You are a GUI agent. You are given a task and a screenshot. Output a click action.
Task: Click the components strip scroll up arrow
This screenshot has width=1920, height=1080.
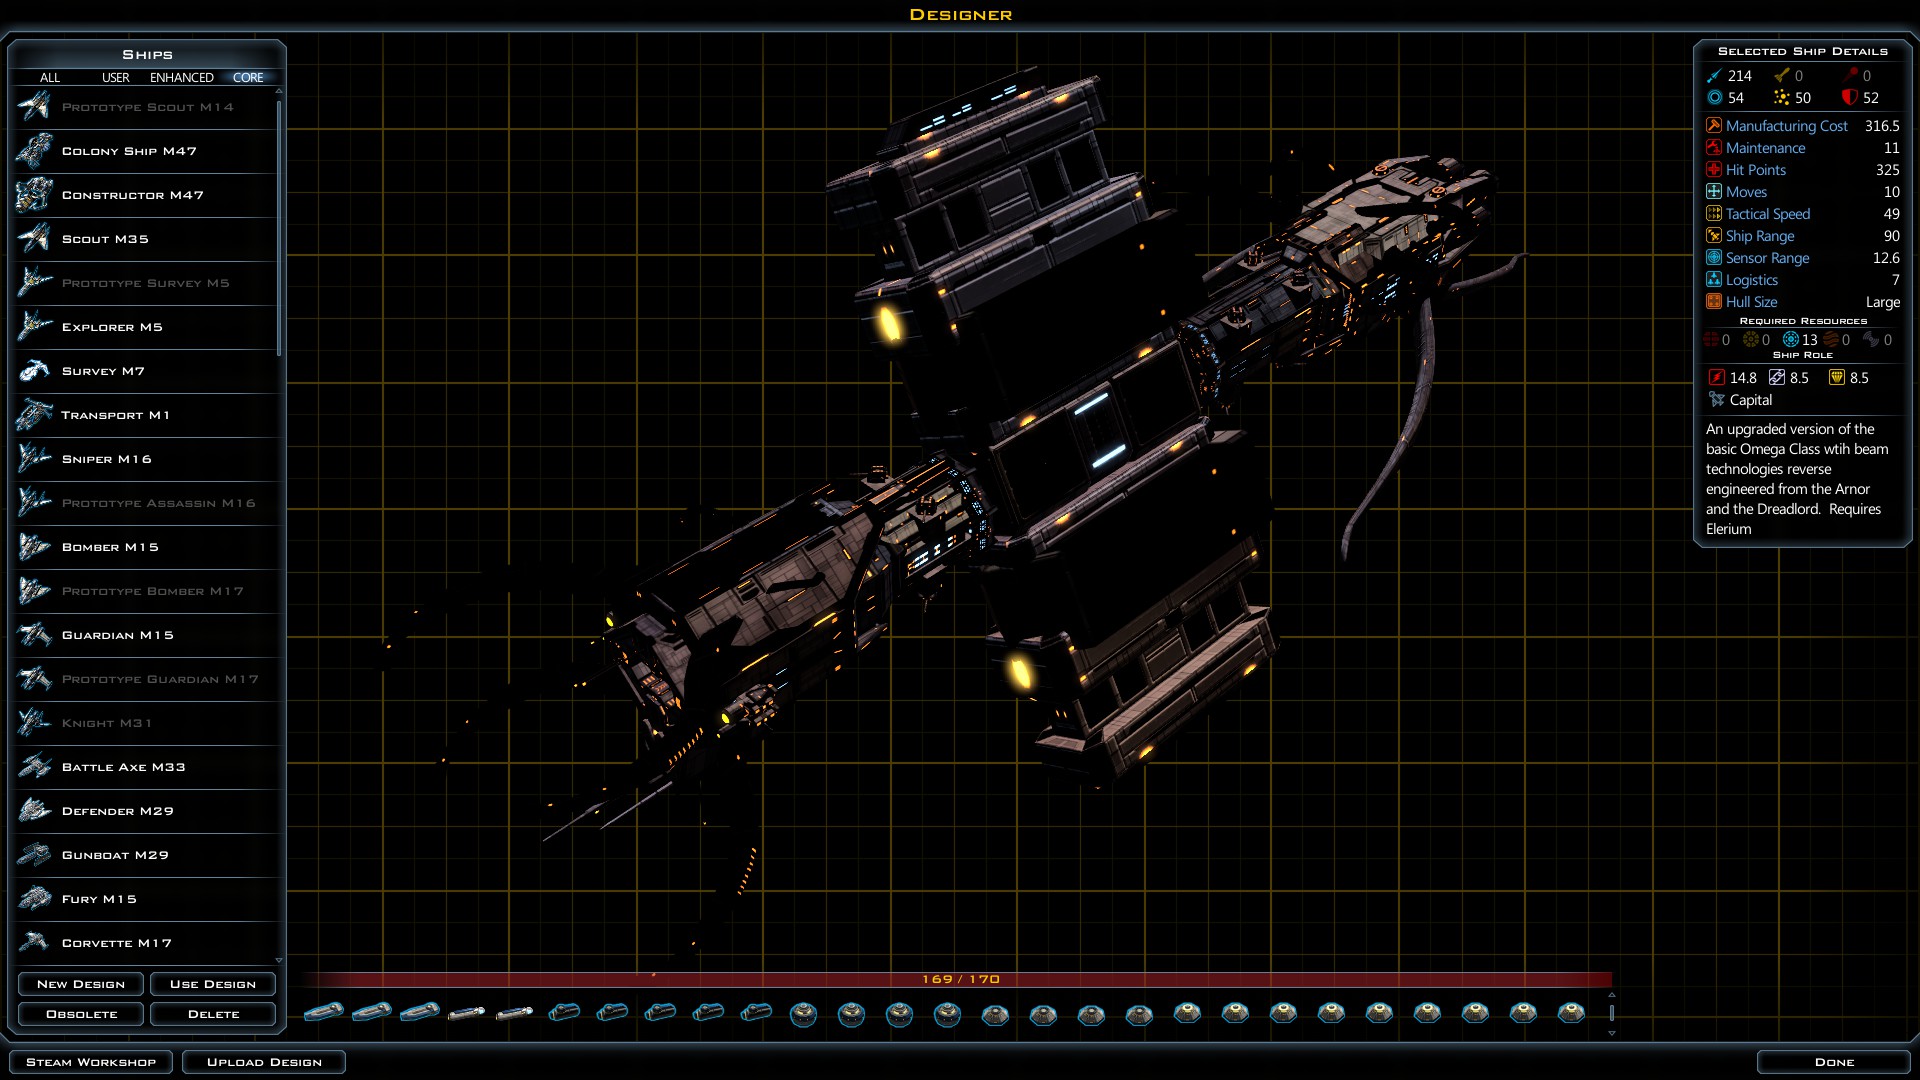[1611, 995]
